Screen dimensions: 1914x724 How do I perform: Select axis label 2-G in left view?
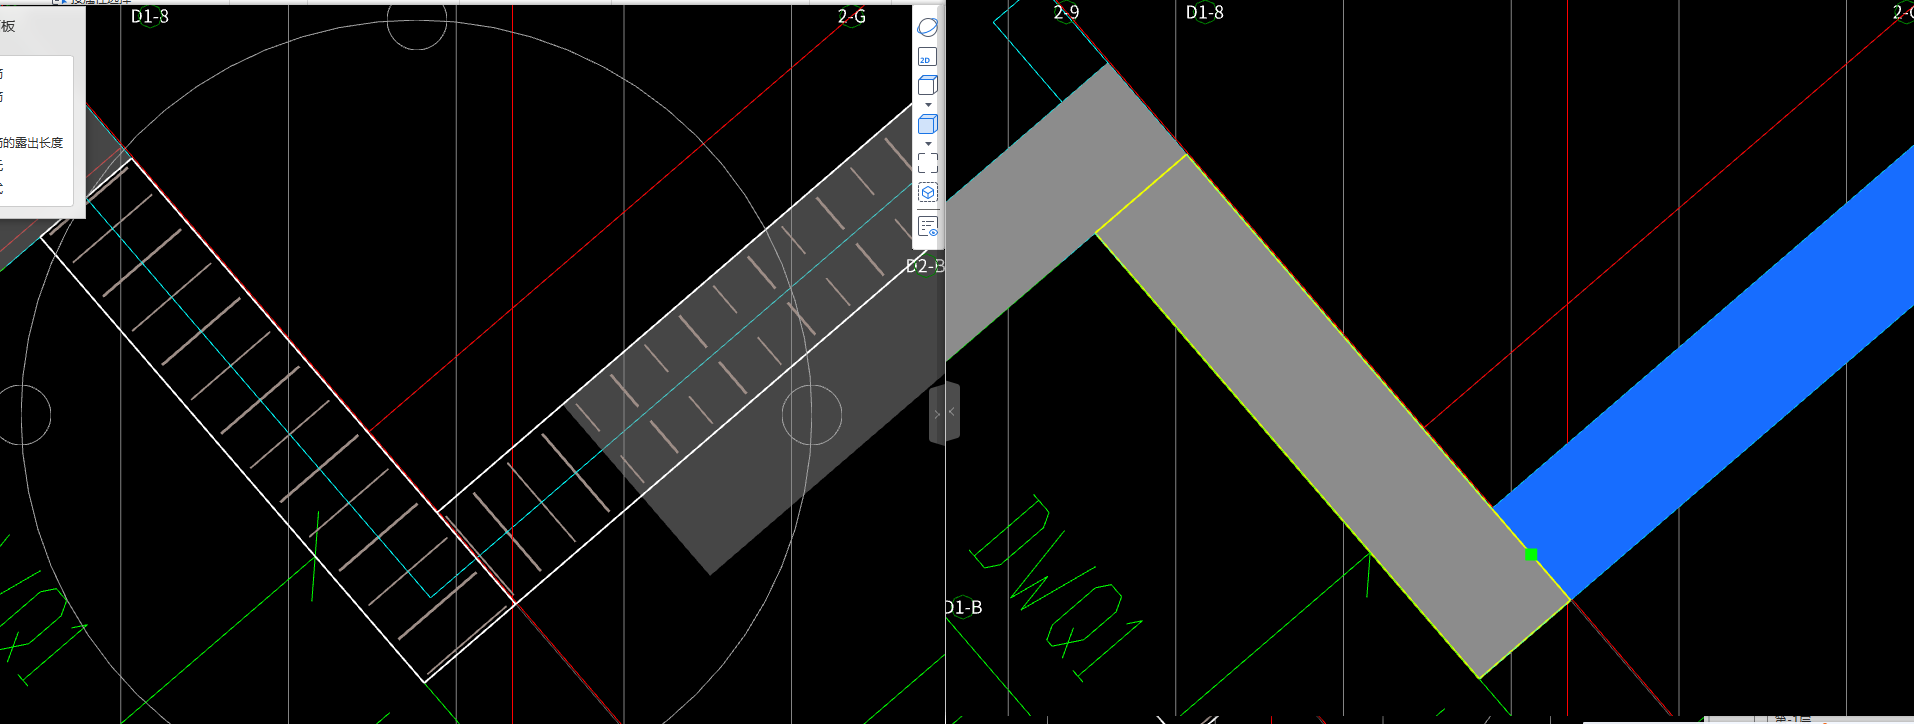[x=852, y=16]
